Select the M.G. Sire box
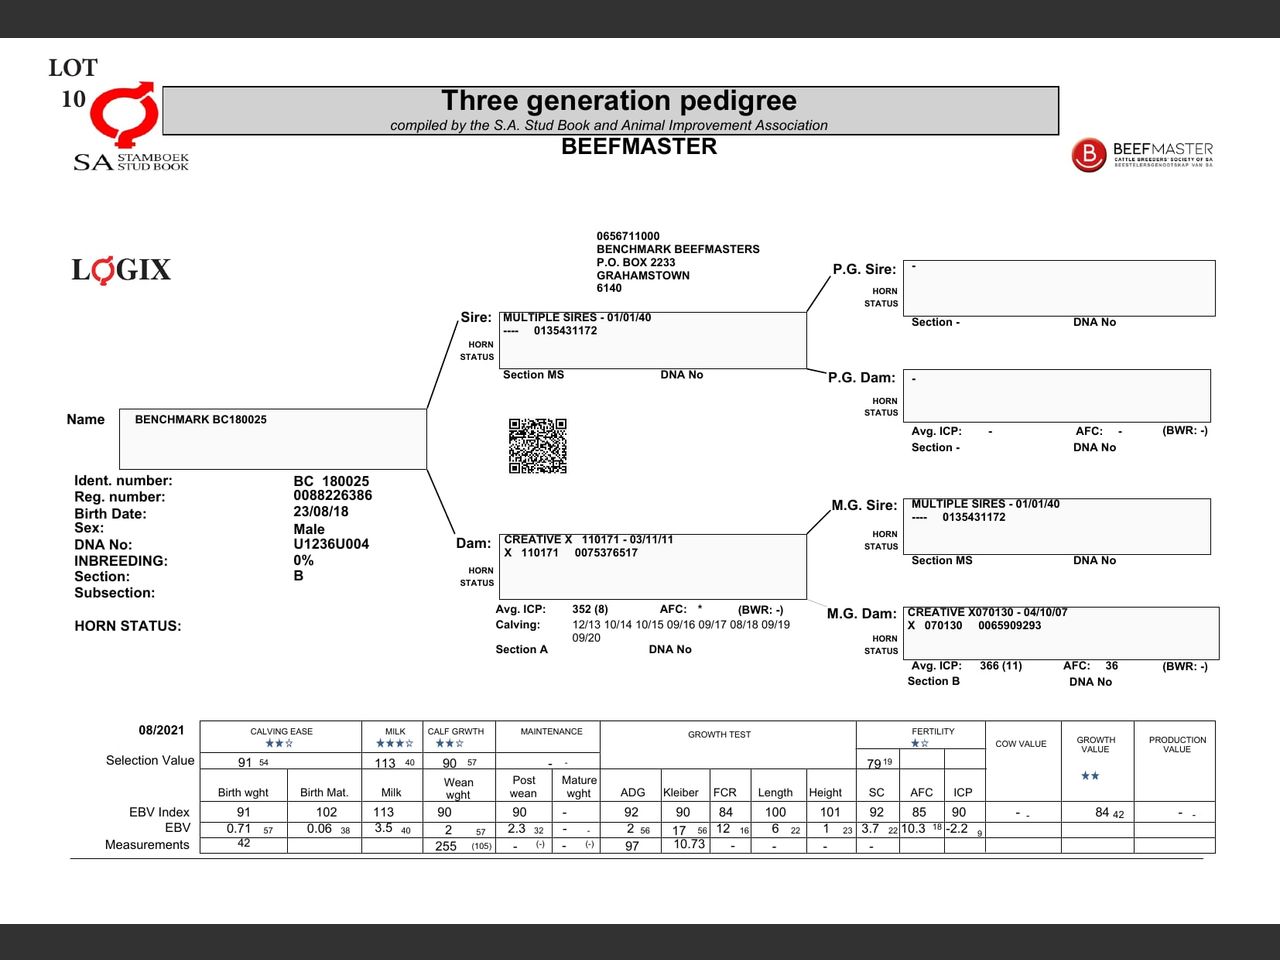Screen dimensions: 1280x960 [1056, 526]
